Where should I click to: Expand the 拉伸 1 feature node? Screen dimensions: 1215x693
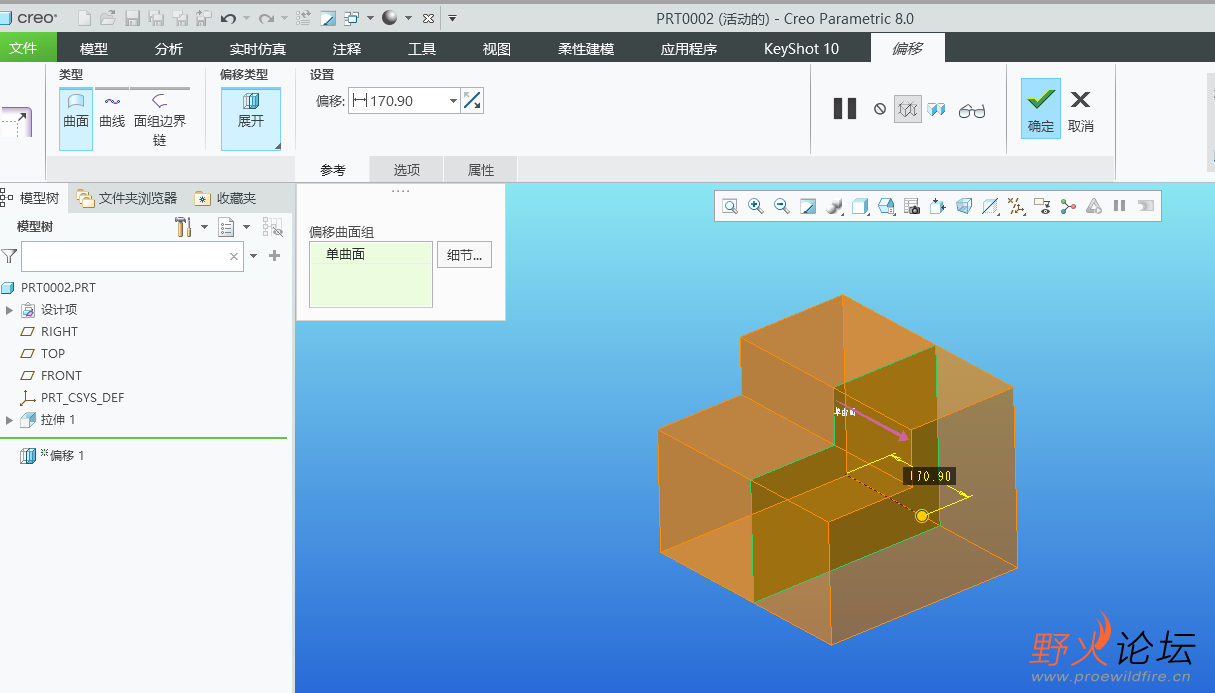pyautogui.click(x=10, y=420)
